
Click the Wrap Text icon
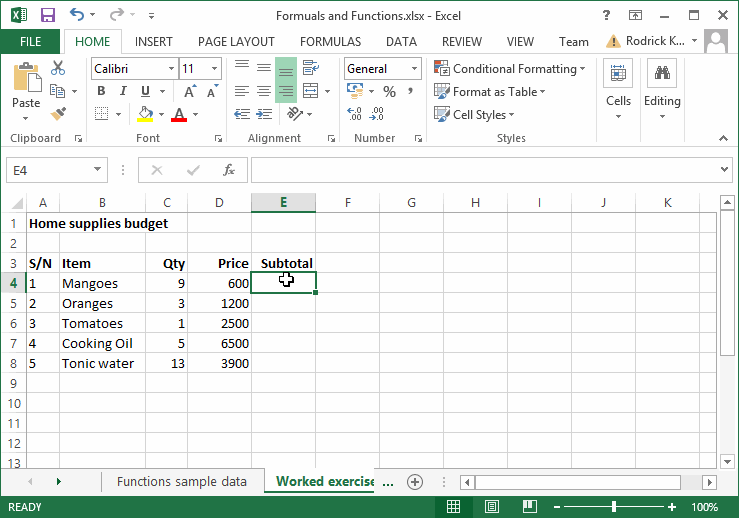pyautogui.click(x=310, y=69)
